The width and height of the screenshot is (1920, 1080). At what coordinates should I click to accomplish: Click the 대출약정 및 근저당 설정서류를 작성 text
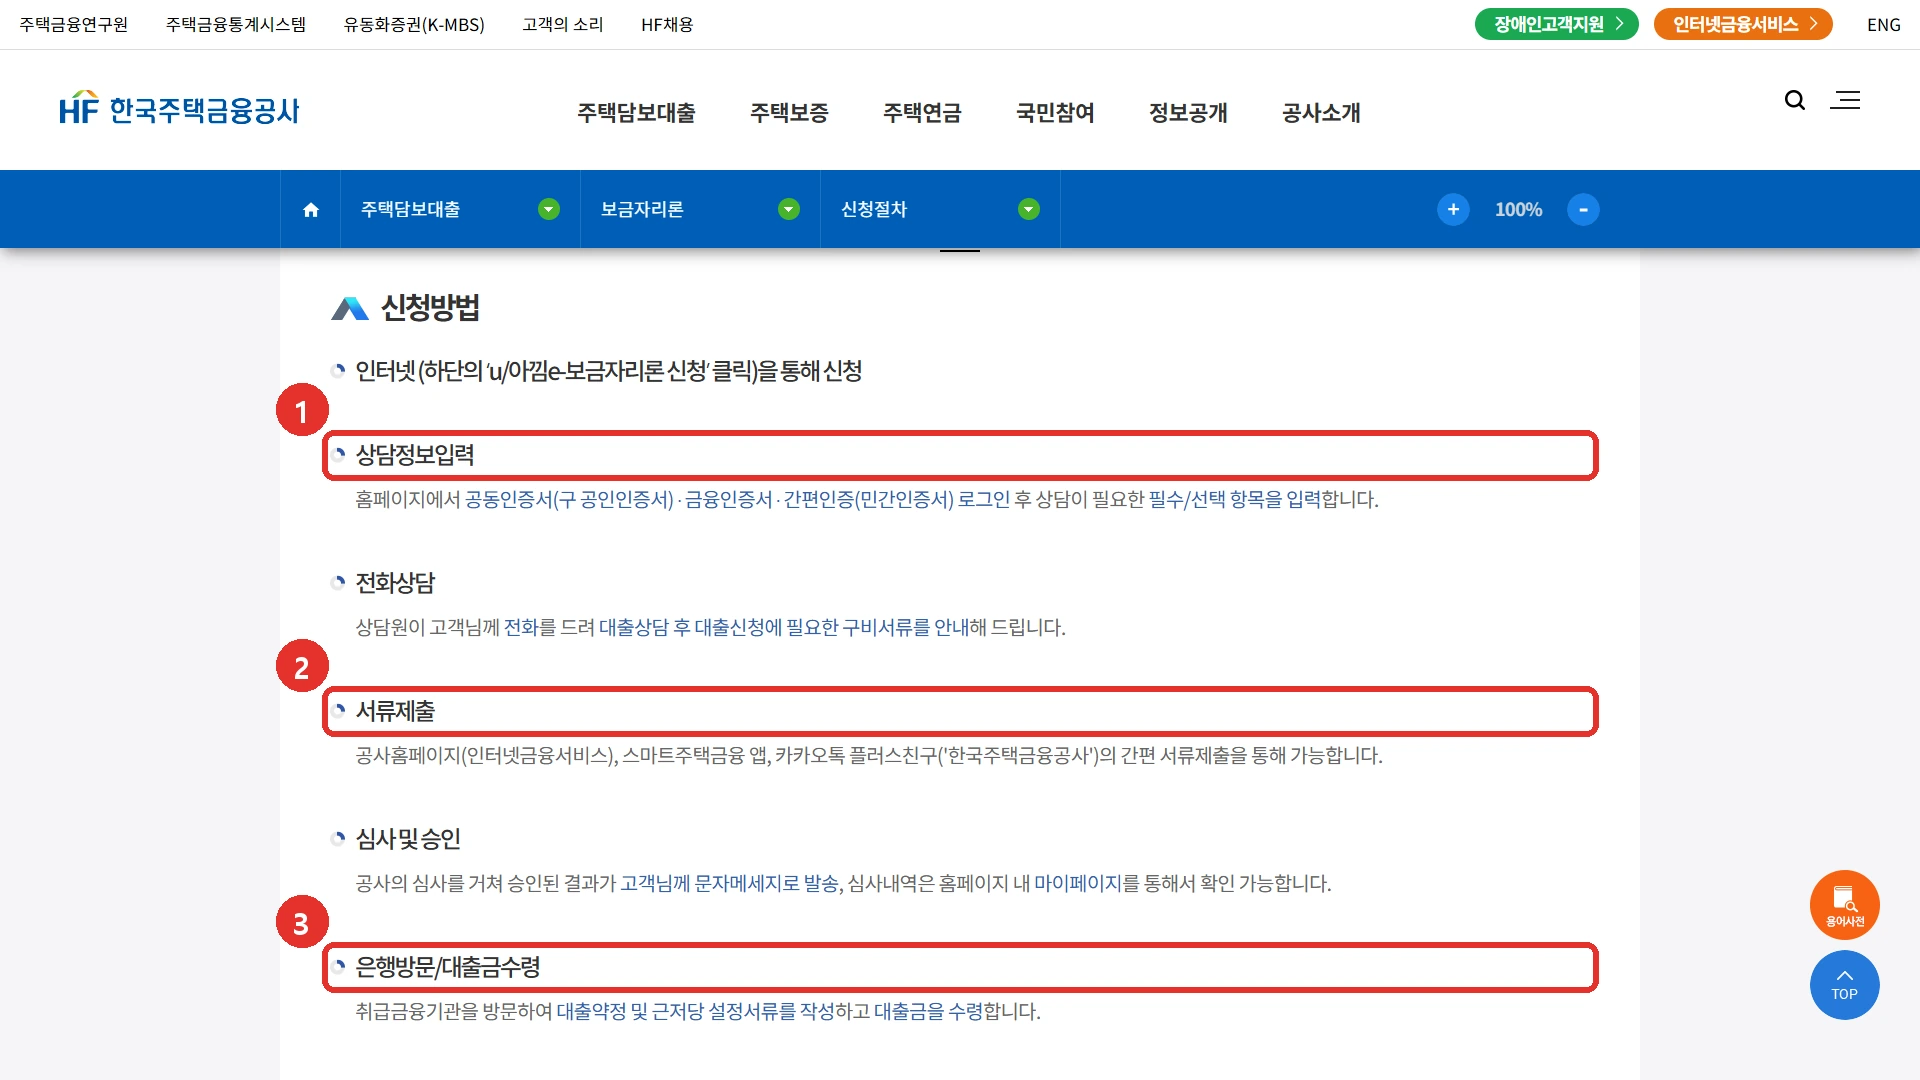pyautogui.click(x=695, y=1011)
